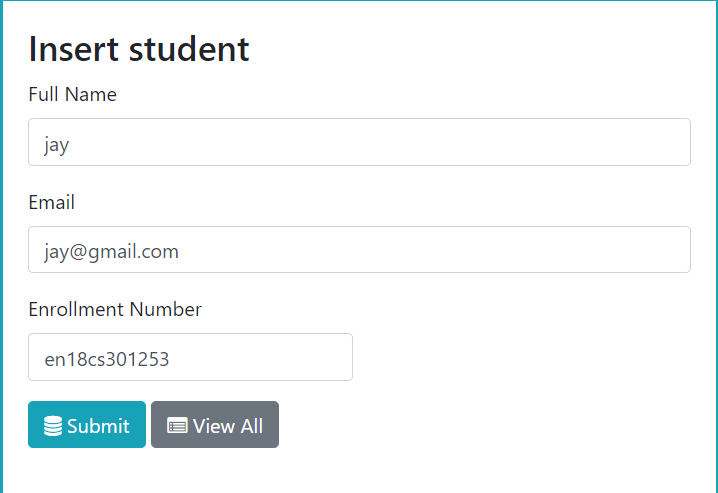Viewport: 718px width, 493px height.
Task: Place cursor on "jay@gmail.com" text
Action: (111, 252)
